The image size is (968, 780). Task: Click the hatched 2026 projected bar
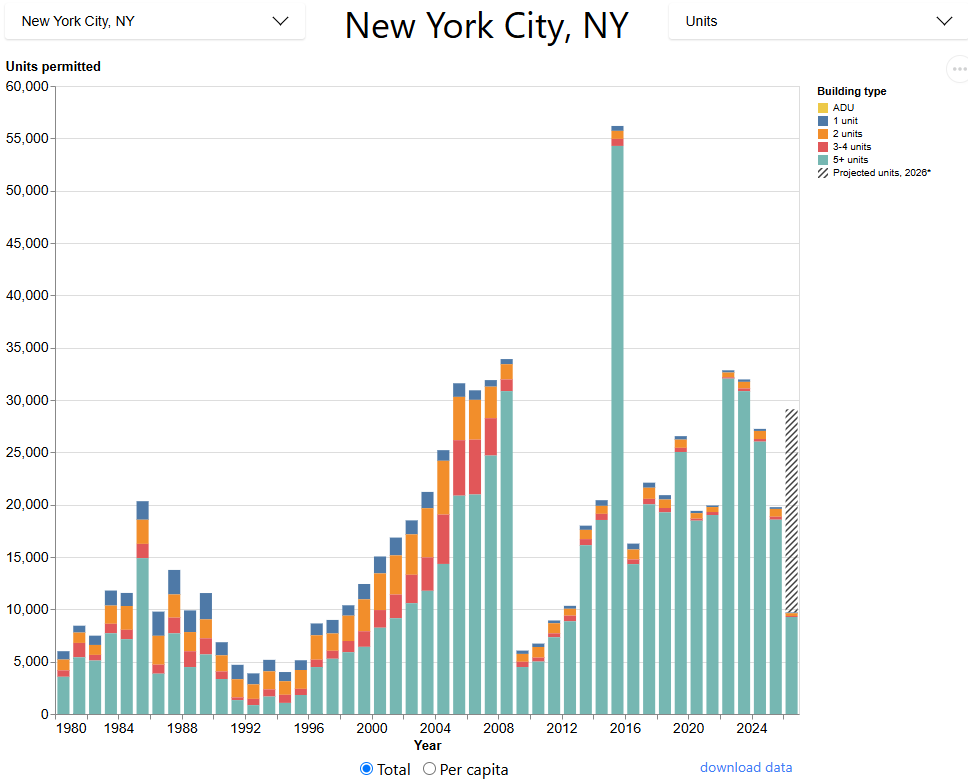(791, 510)
